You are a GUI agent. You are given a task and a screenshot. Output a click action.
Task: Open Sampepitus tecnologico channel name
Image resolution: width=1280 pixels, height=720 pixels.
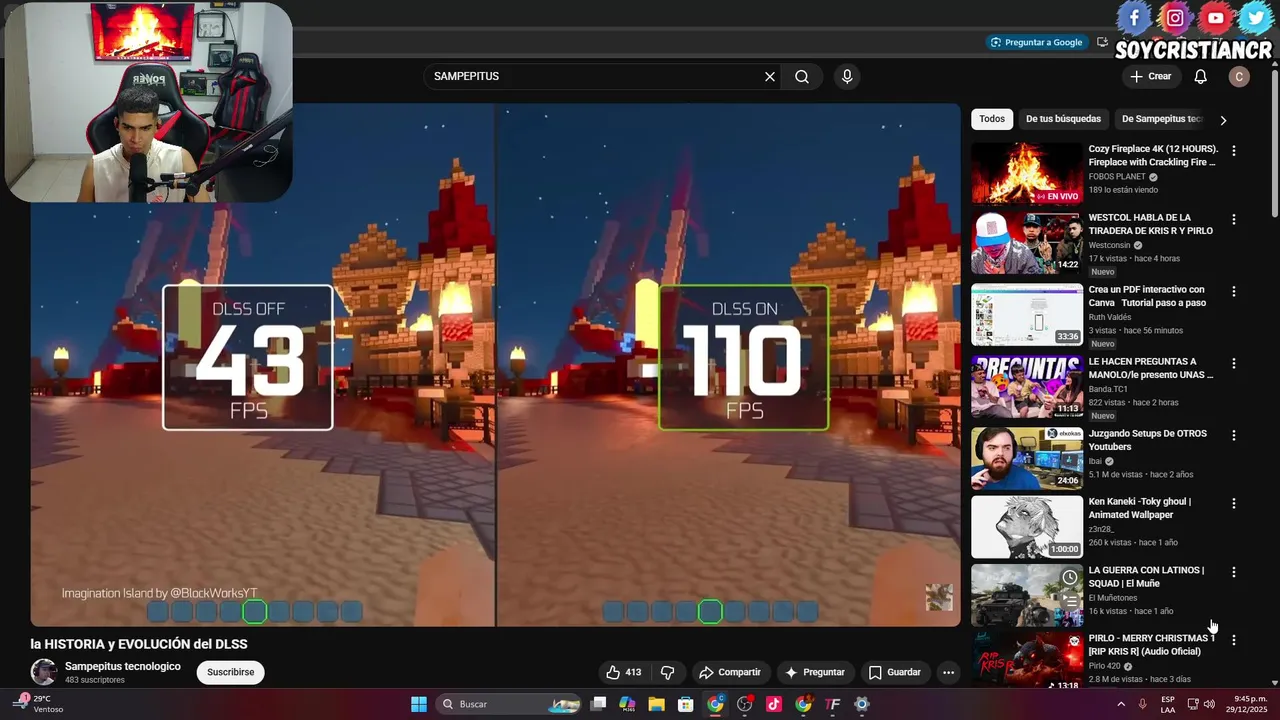coord(123,666)
